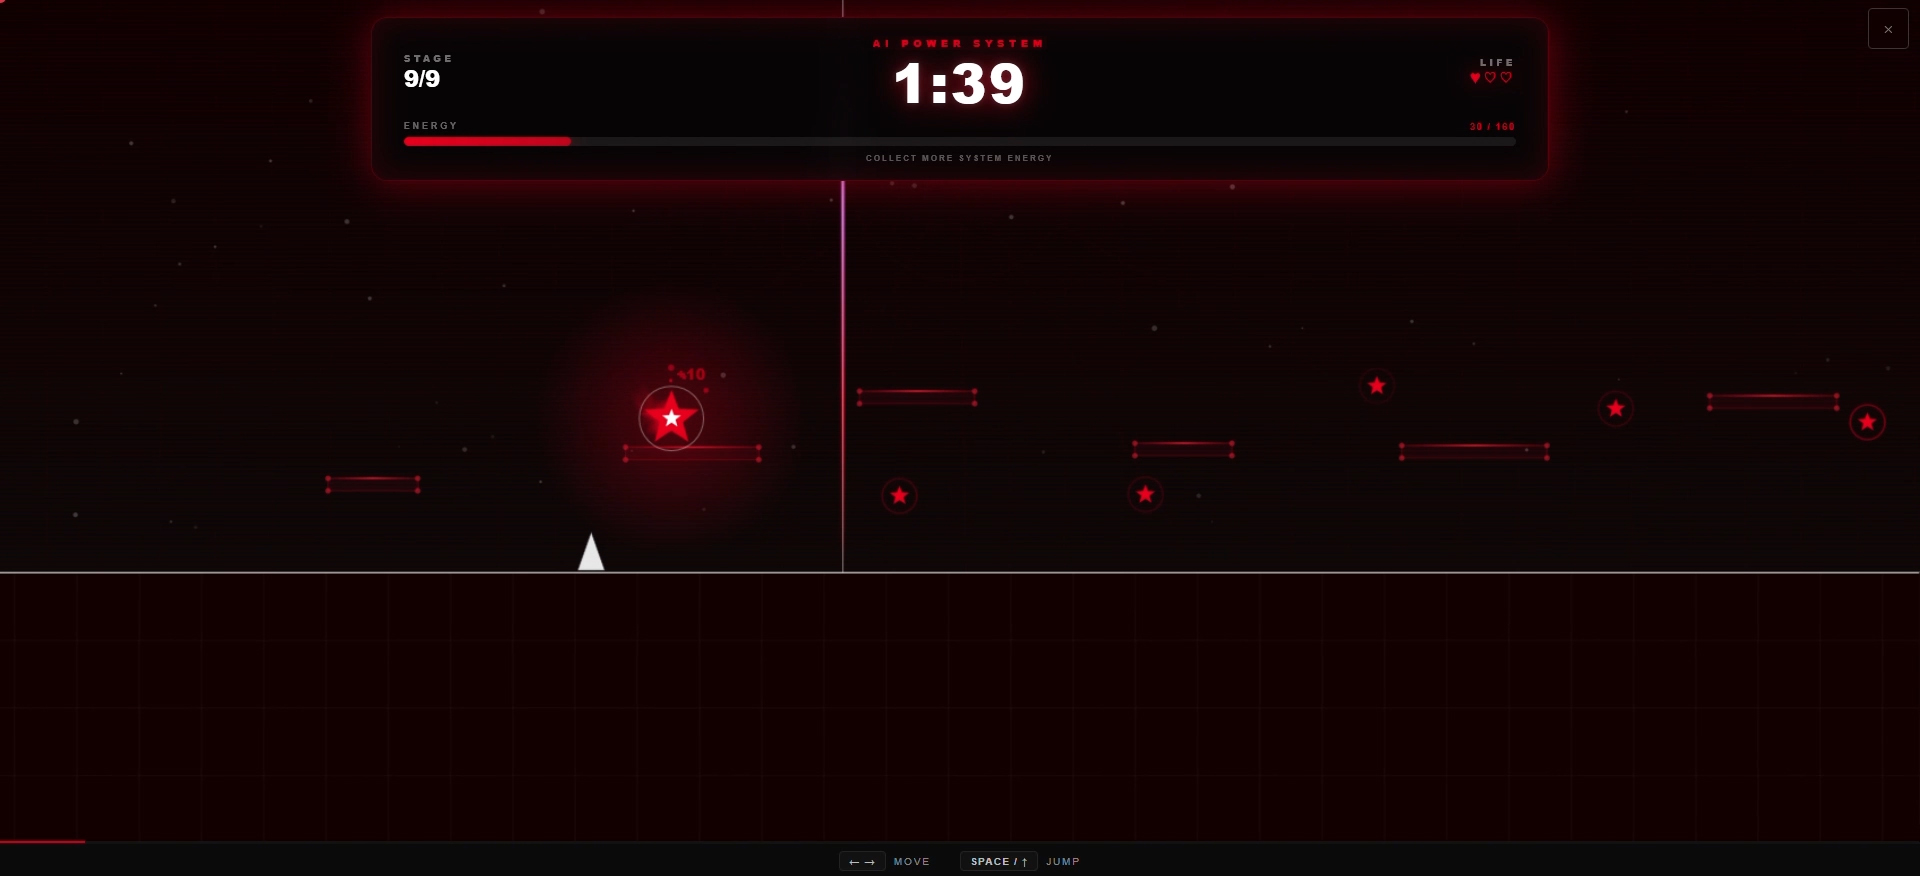The image size is (1920, 876).
Task: Collect the rightmost star near screen edge
Action: [x=1867, y=422]
